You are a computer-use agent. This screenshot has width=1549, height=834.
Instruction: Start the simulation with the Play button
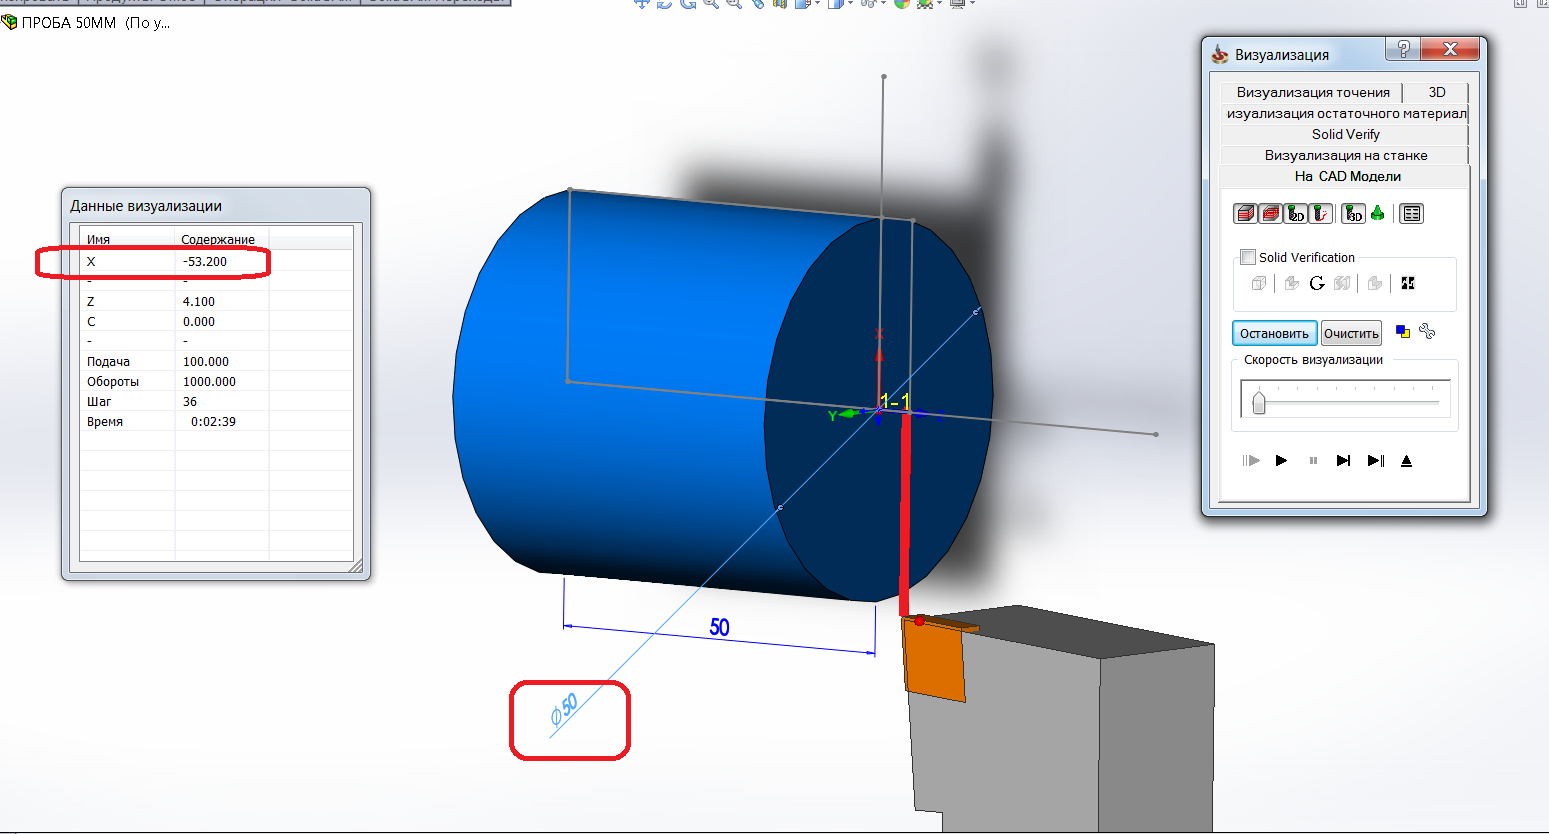(1281, 461)
